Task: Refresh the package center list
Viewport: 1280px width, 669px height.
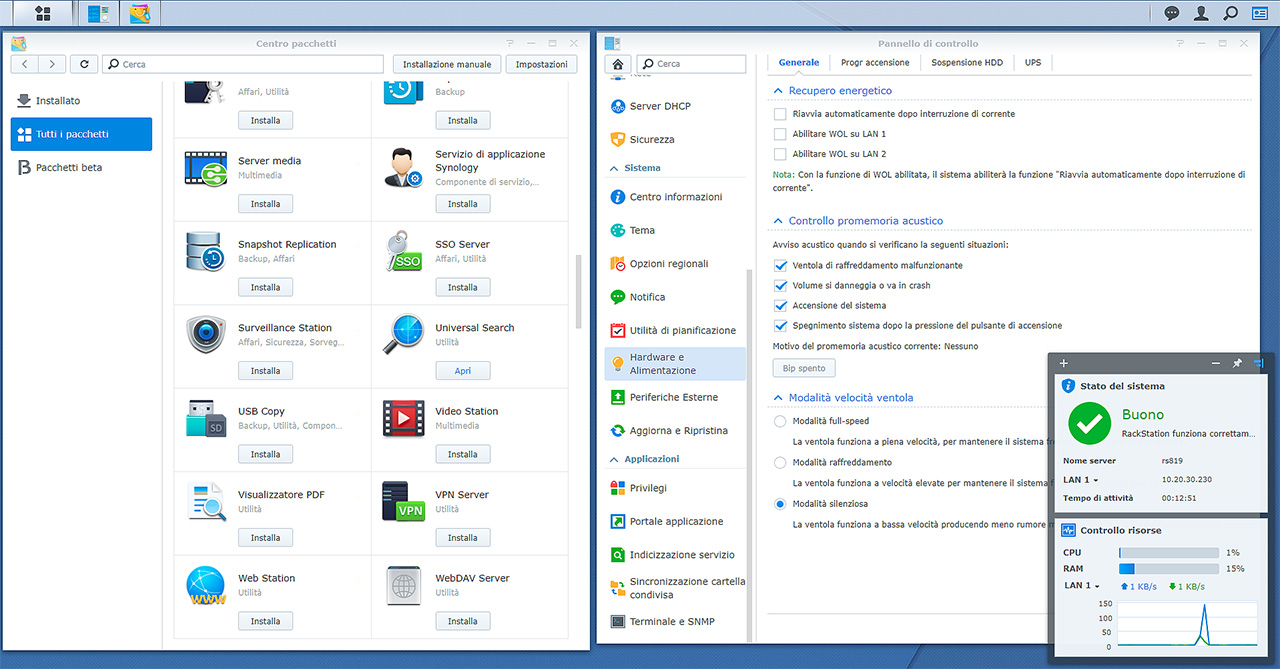Action: click(84, 64)
